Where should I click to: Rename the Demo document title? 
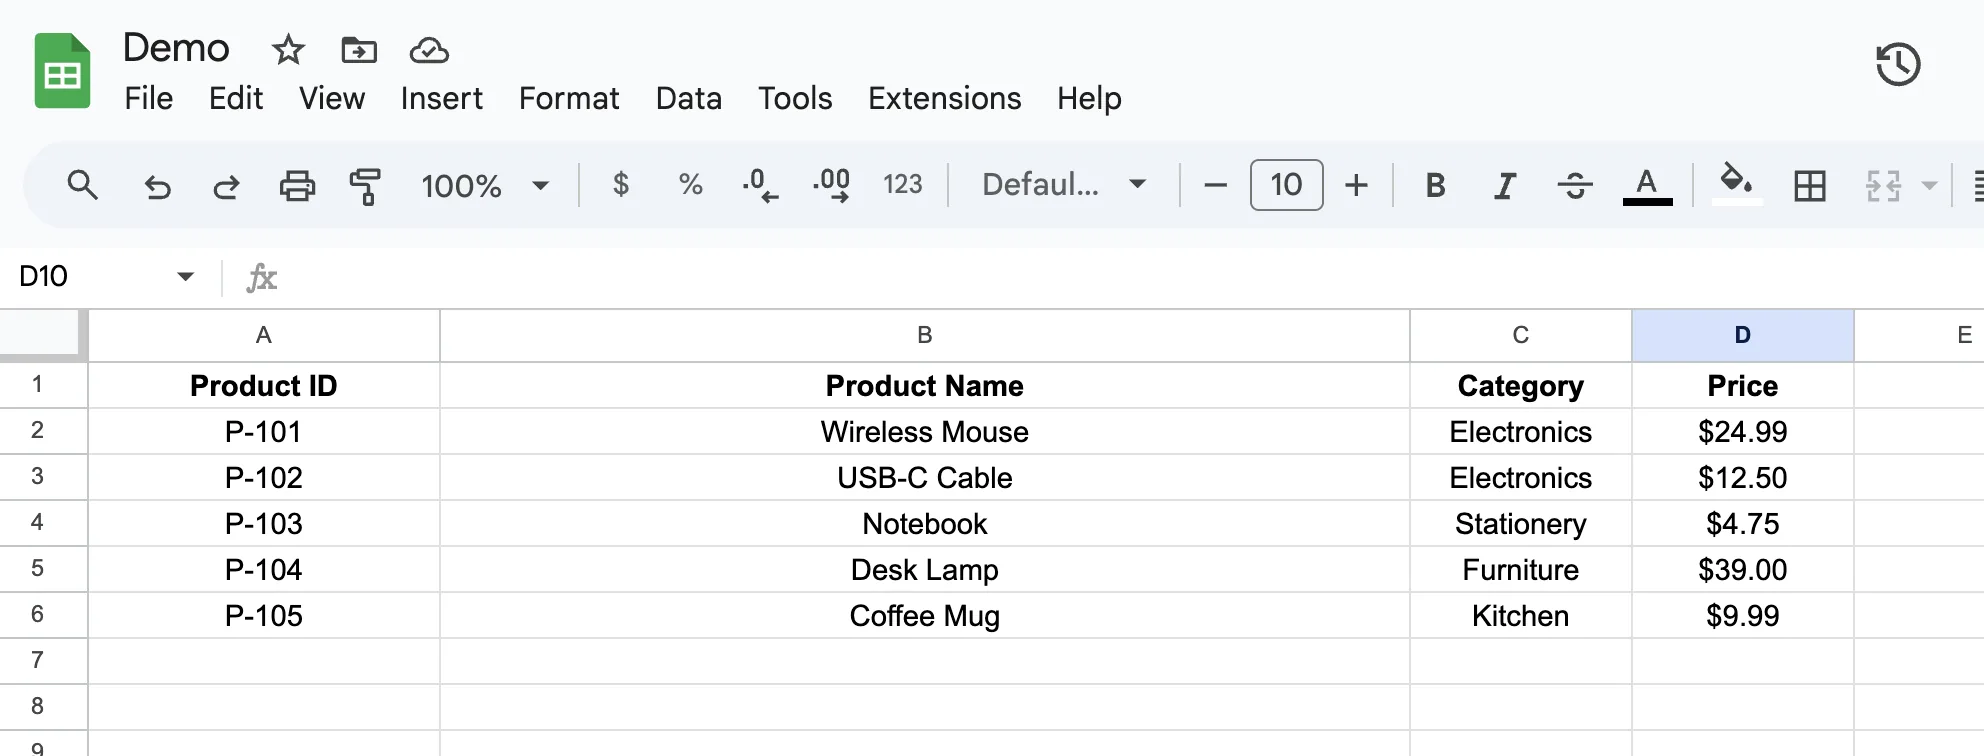coord(176,48)
